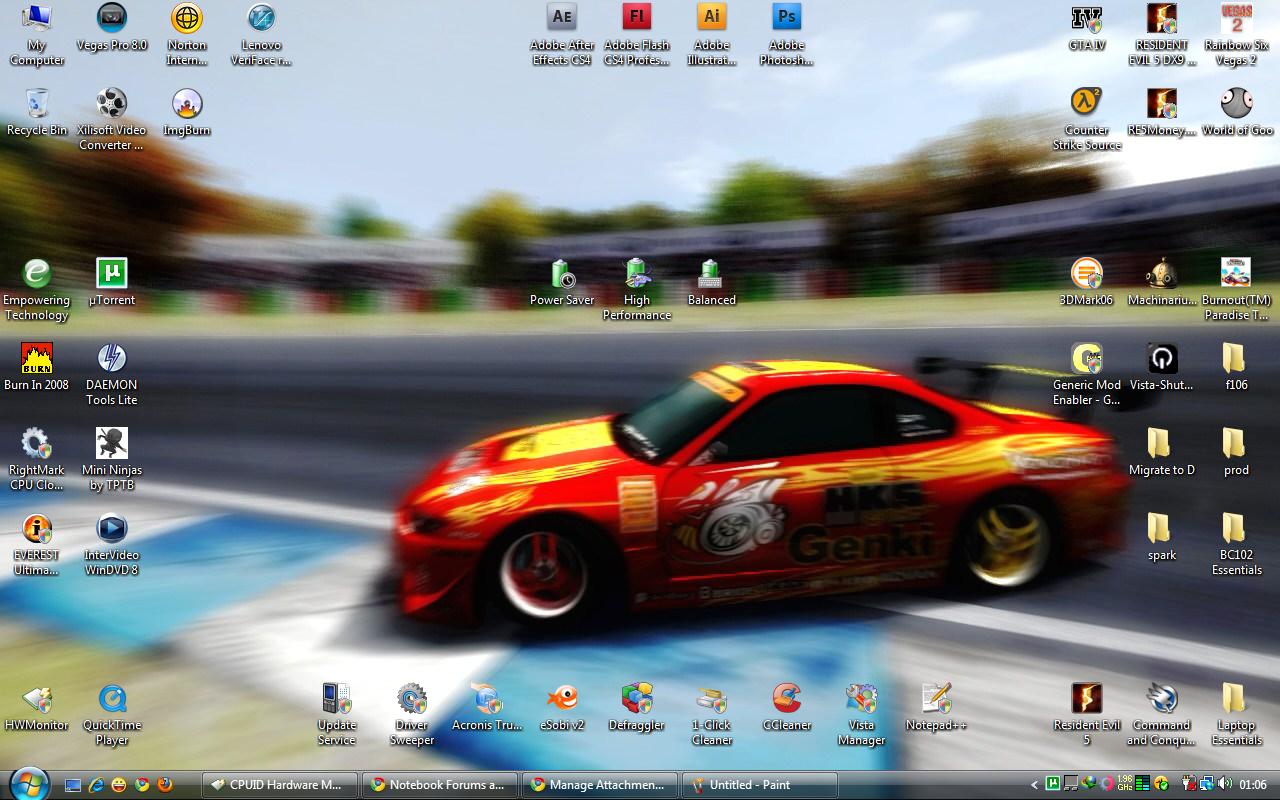Viewport: 1280px width, 800px height.
Task: Launch the HWMonitor desktop icon
Action: pyautogui.click(x=37, y=707)
